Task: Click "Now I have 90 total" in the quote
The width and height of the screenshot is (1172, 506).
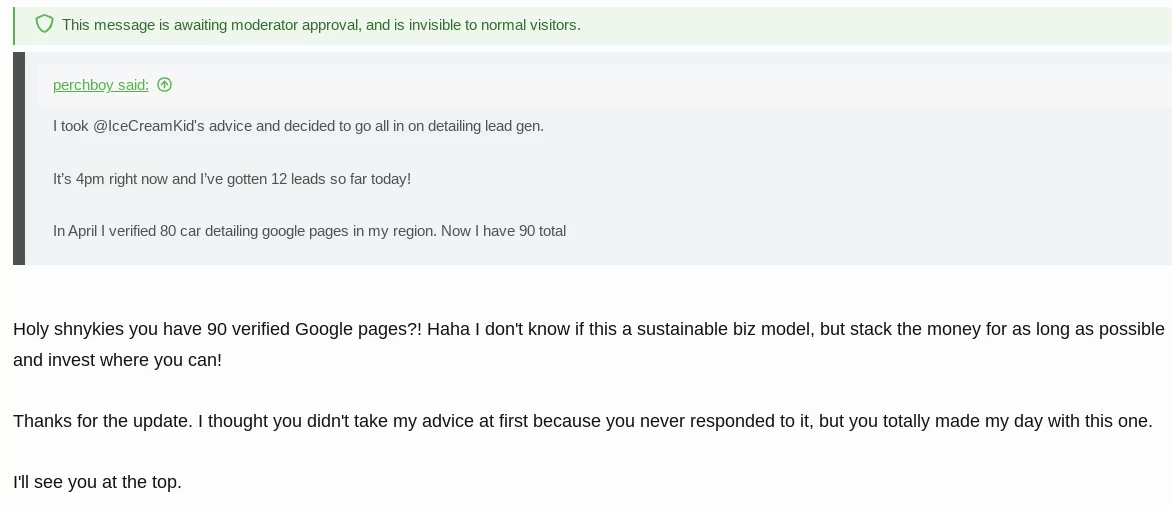Action: 503,231
